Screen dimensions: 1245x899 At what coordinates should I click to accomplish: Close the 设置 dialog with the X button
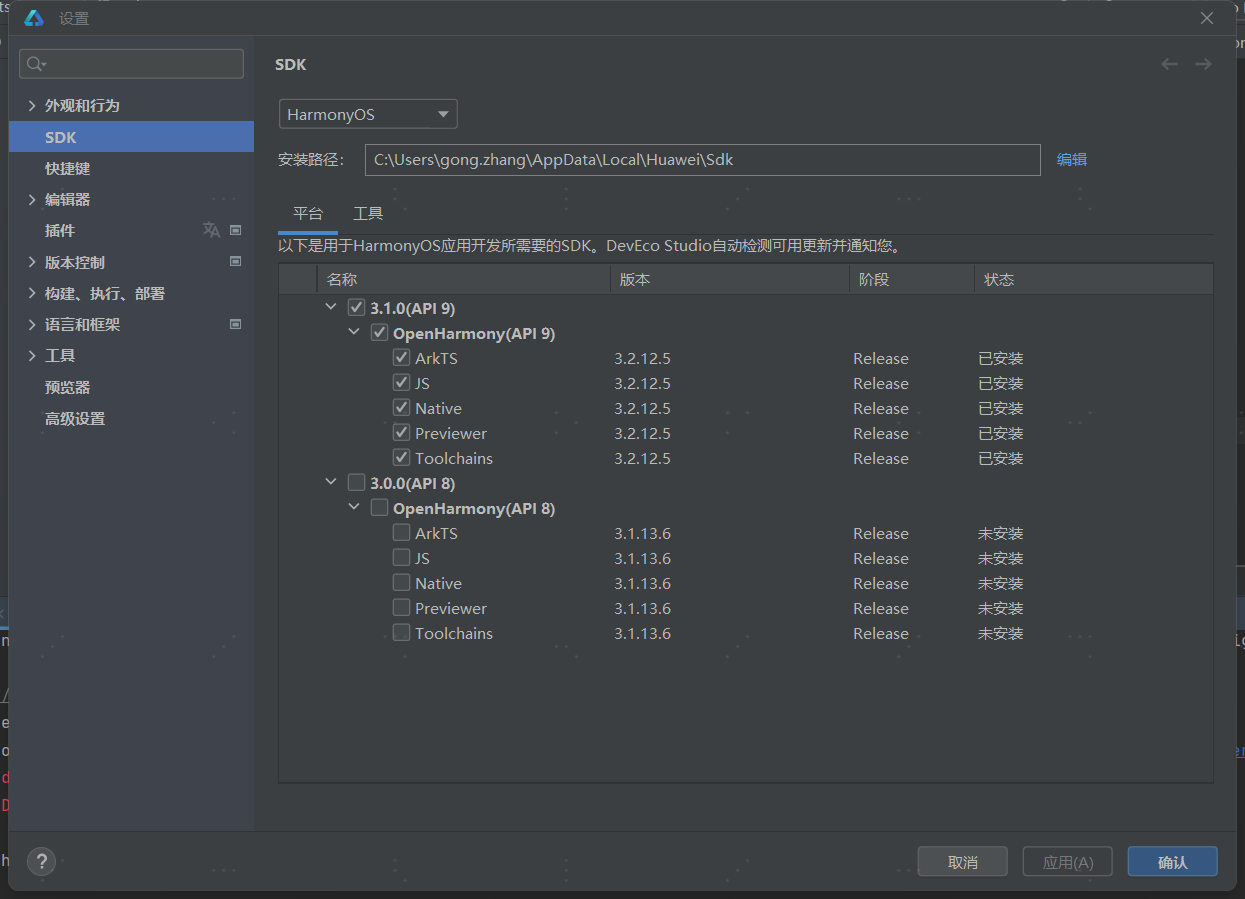point(1207,18)
